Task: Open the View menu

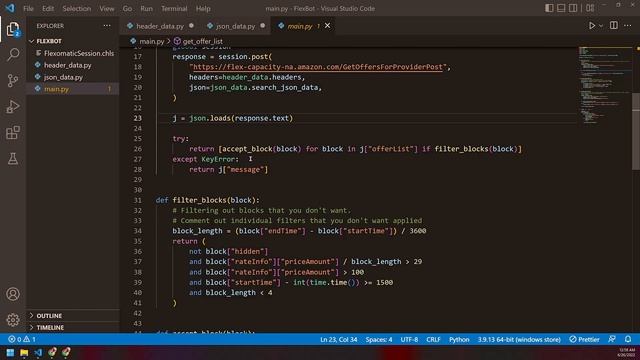Action: point(107,8)
